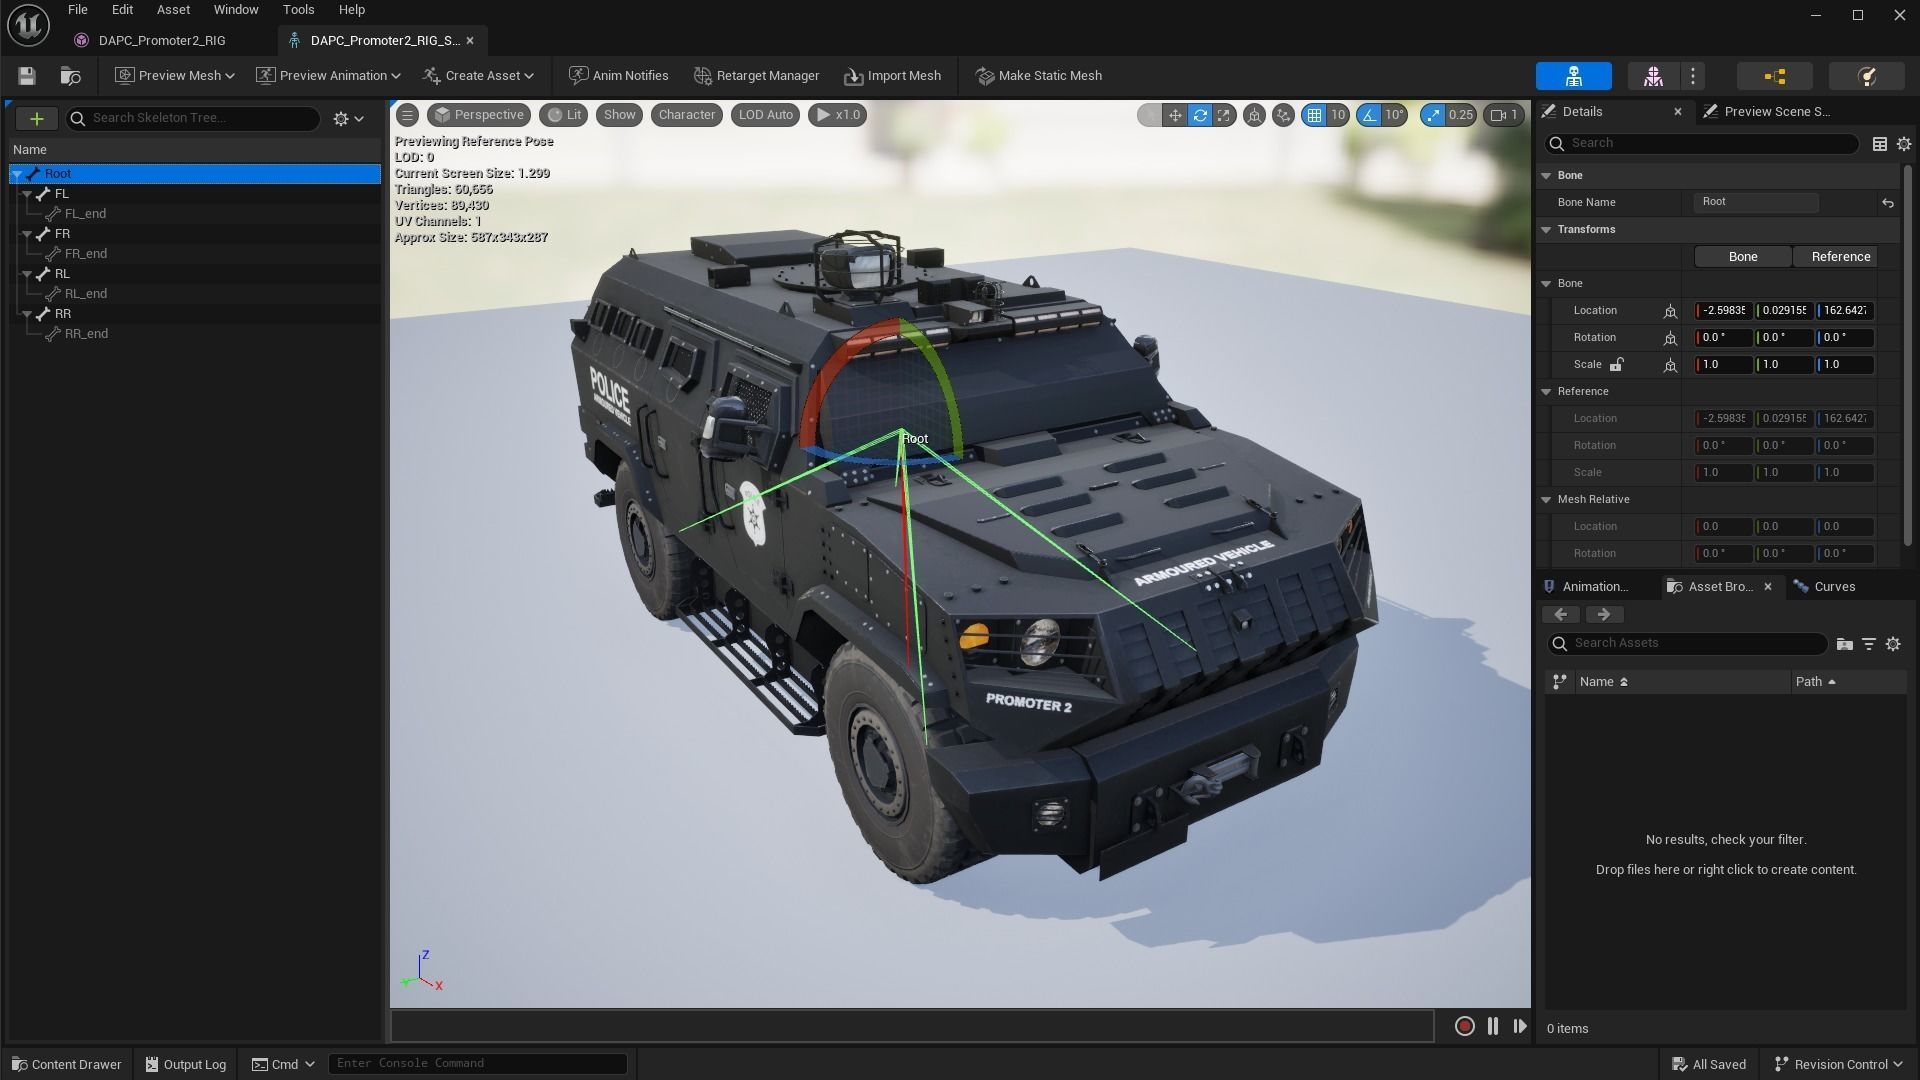Viewport: 1920px width, 1080px height.
Task: Switch to Skeletal Mesh editor mode
Action: (x=1653, y=76)
